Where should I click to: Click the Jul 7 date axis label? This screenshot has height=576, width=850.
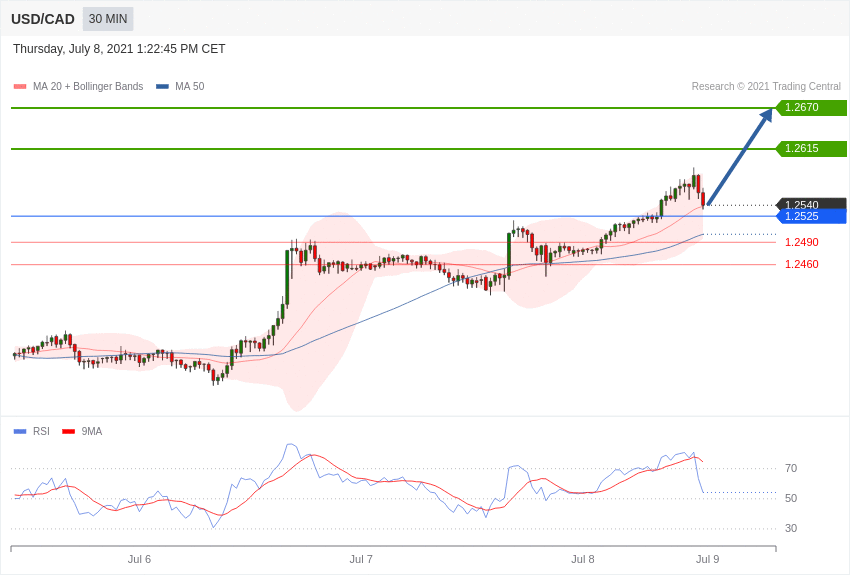coord(361,559)
